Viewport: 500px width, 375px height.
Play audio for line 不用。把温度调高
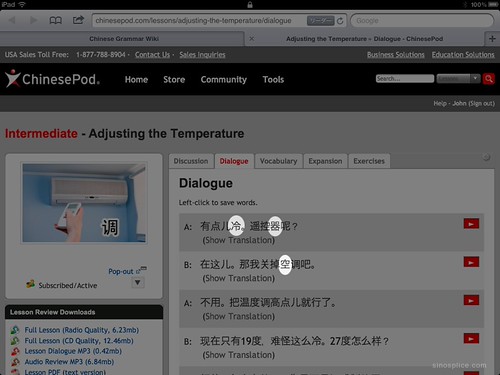pyautogui.click(x=471, y=300)
